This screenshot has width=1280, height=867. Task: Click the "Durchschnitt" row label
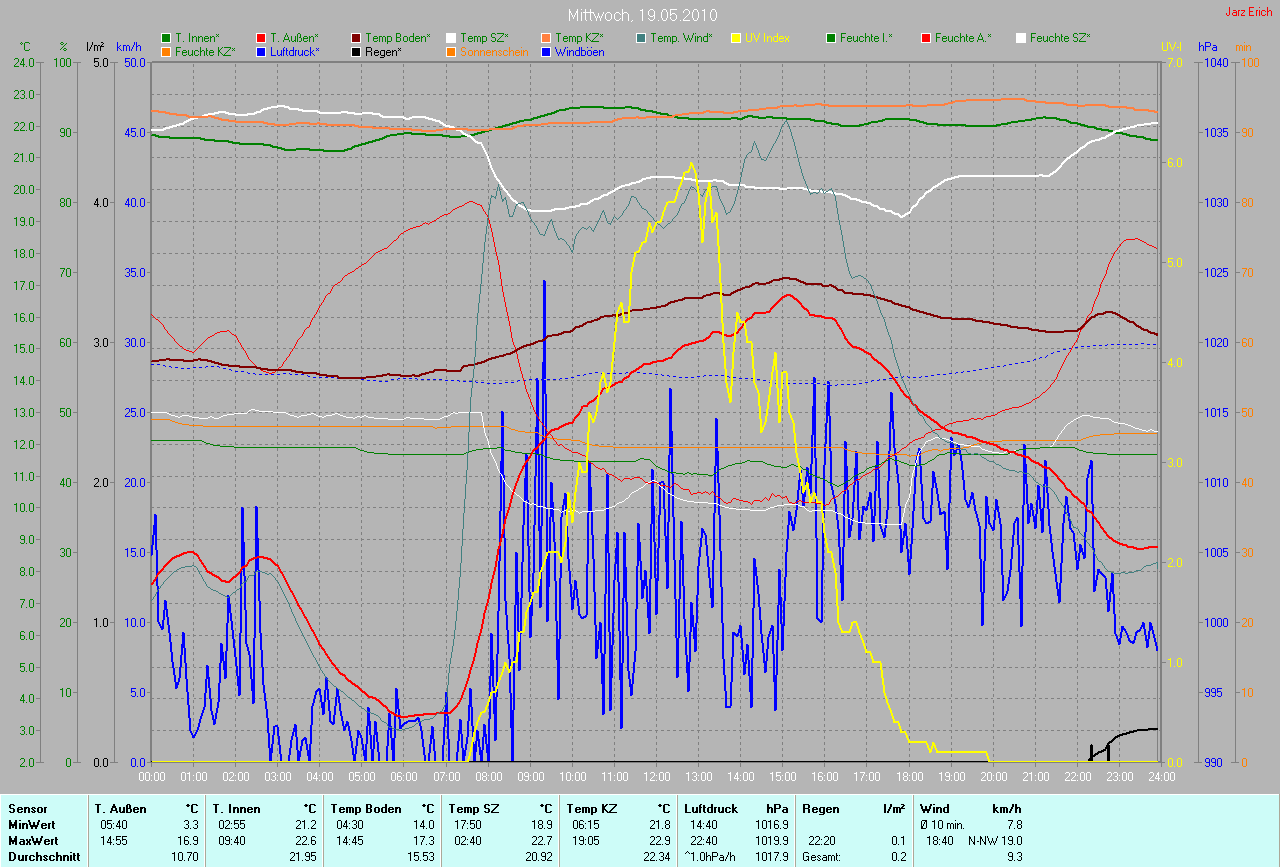(x=44, y=857)
